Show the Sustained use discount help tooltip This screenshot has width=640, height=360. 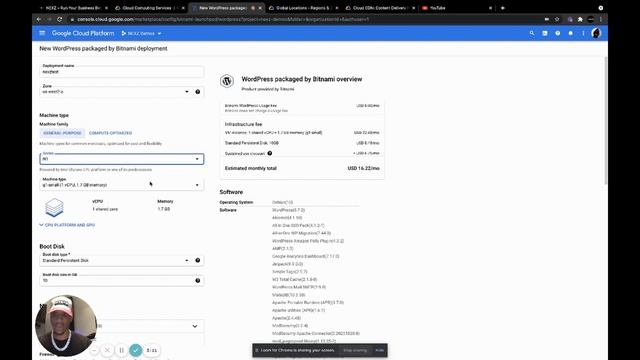270,153
